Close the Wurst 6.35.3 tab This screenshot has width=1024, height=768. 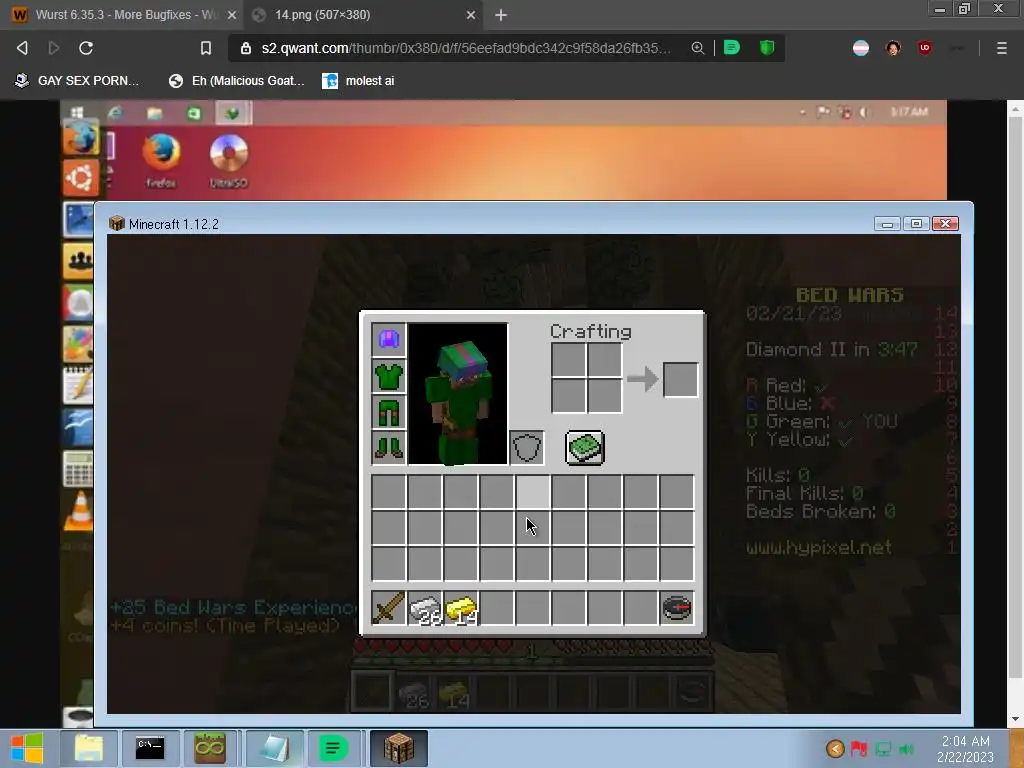click(x=232, y=14)
